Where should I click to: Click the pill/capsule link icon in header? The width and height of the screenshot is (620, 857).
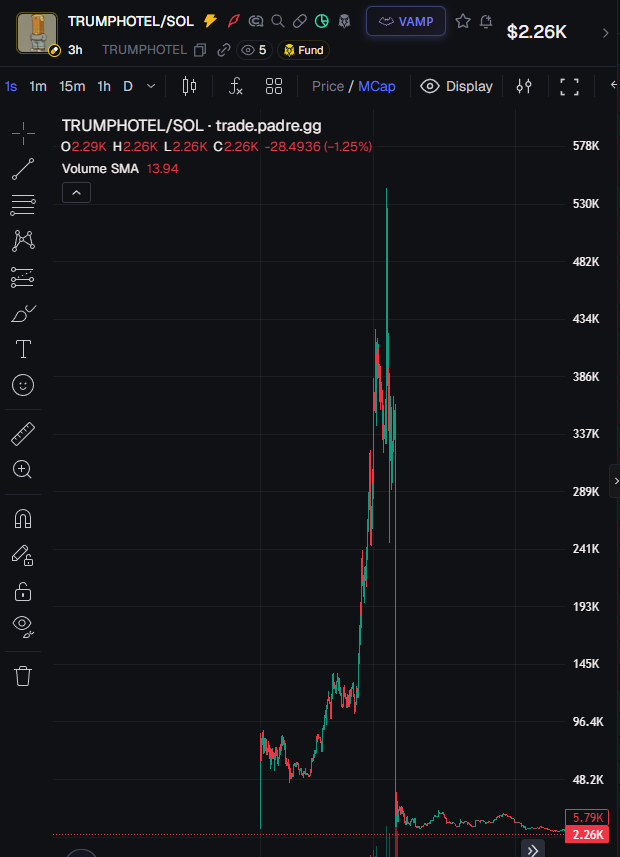pos(300,21)
